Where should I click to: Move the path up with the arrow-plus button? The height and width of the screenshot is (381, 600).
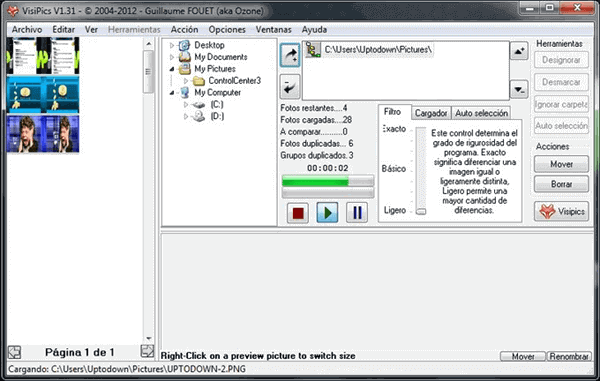coord(519,50)
